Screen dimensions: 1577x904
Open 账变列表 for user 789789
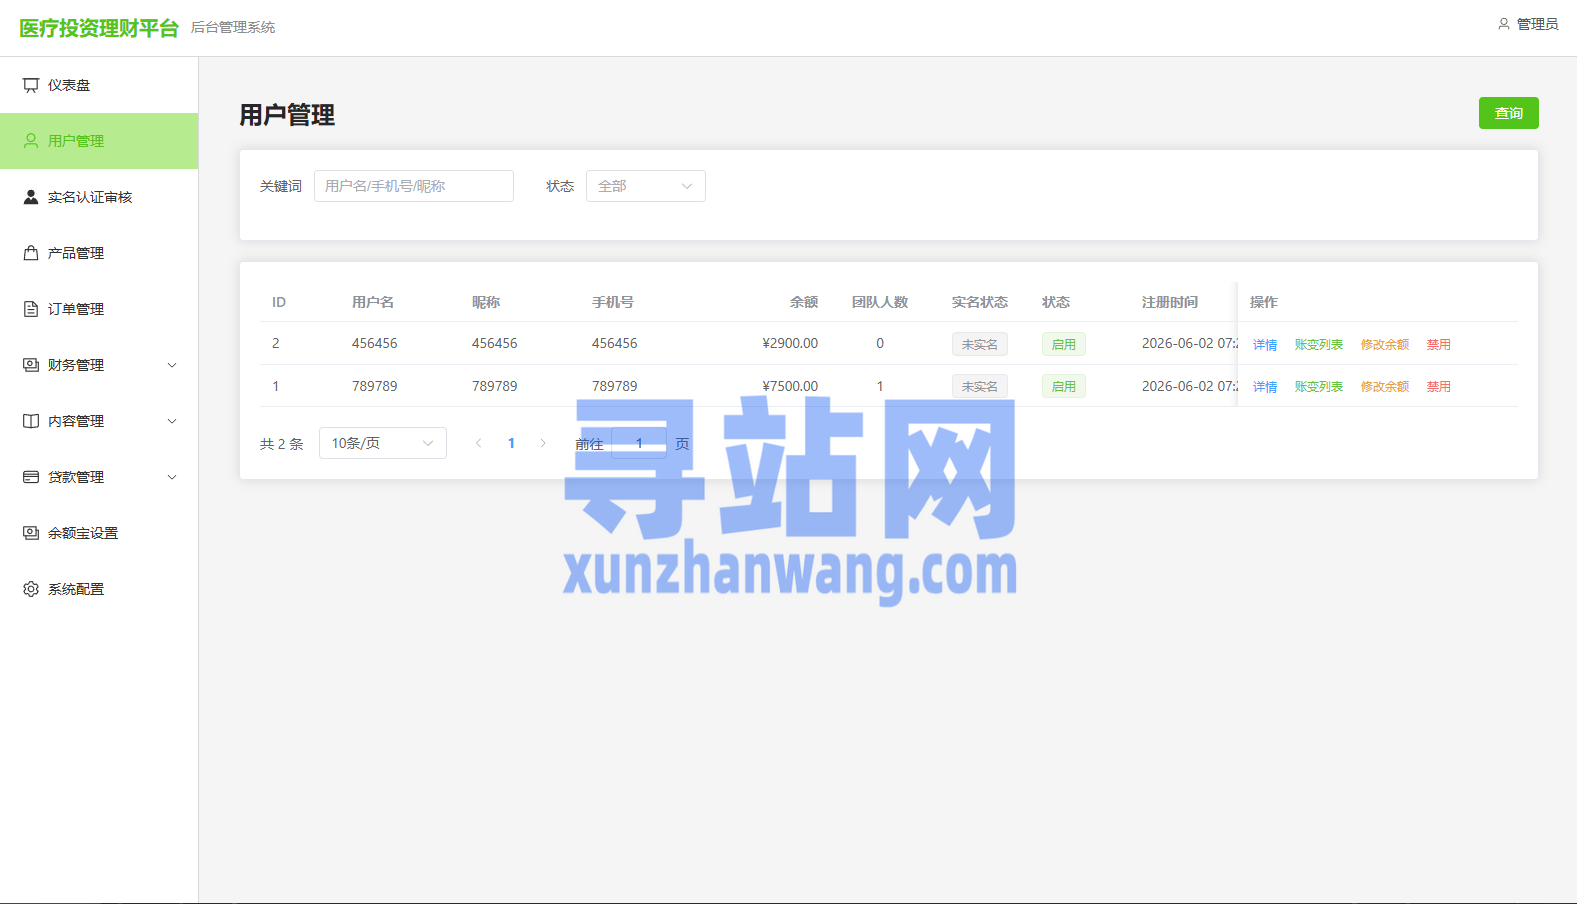(x=1319, y=386)
